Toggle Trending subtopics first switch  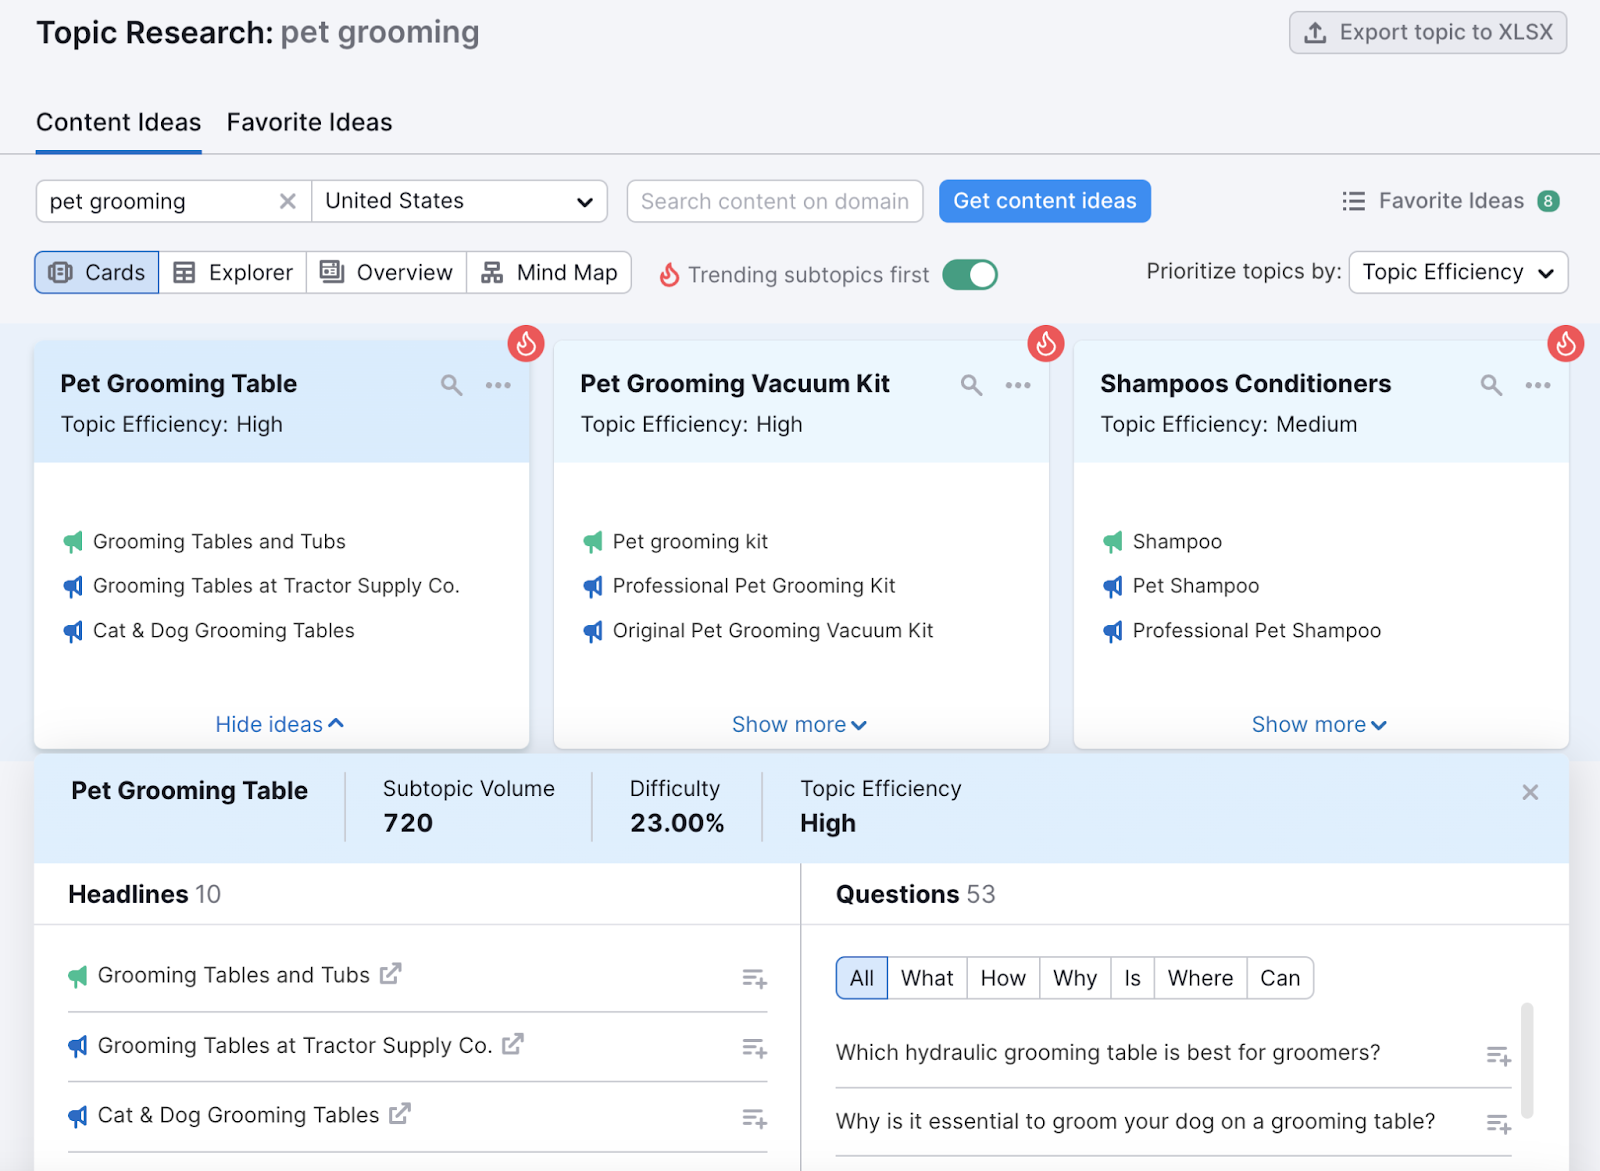coord(970,274)
